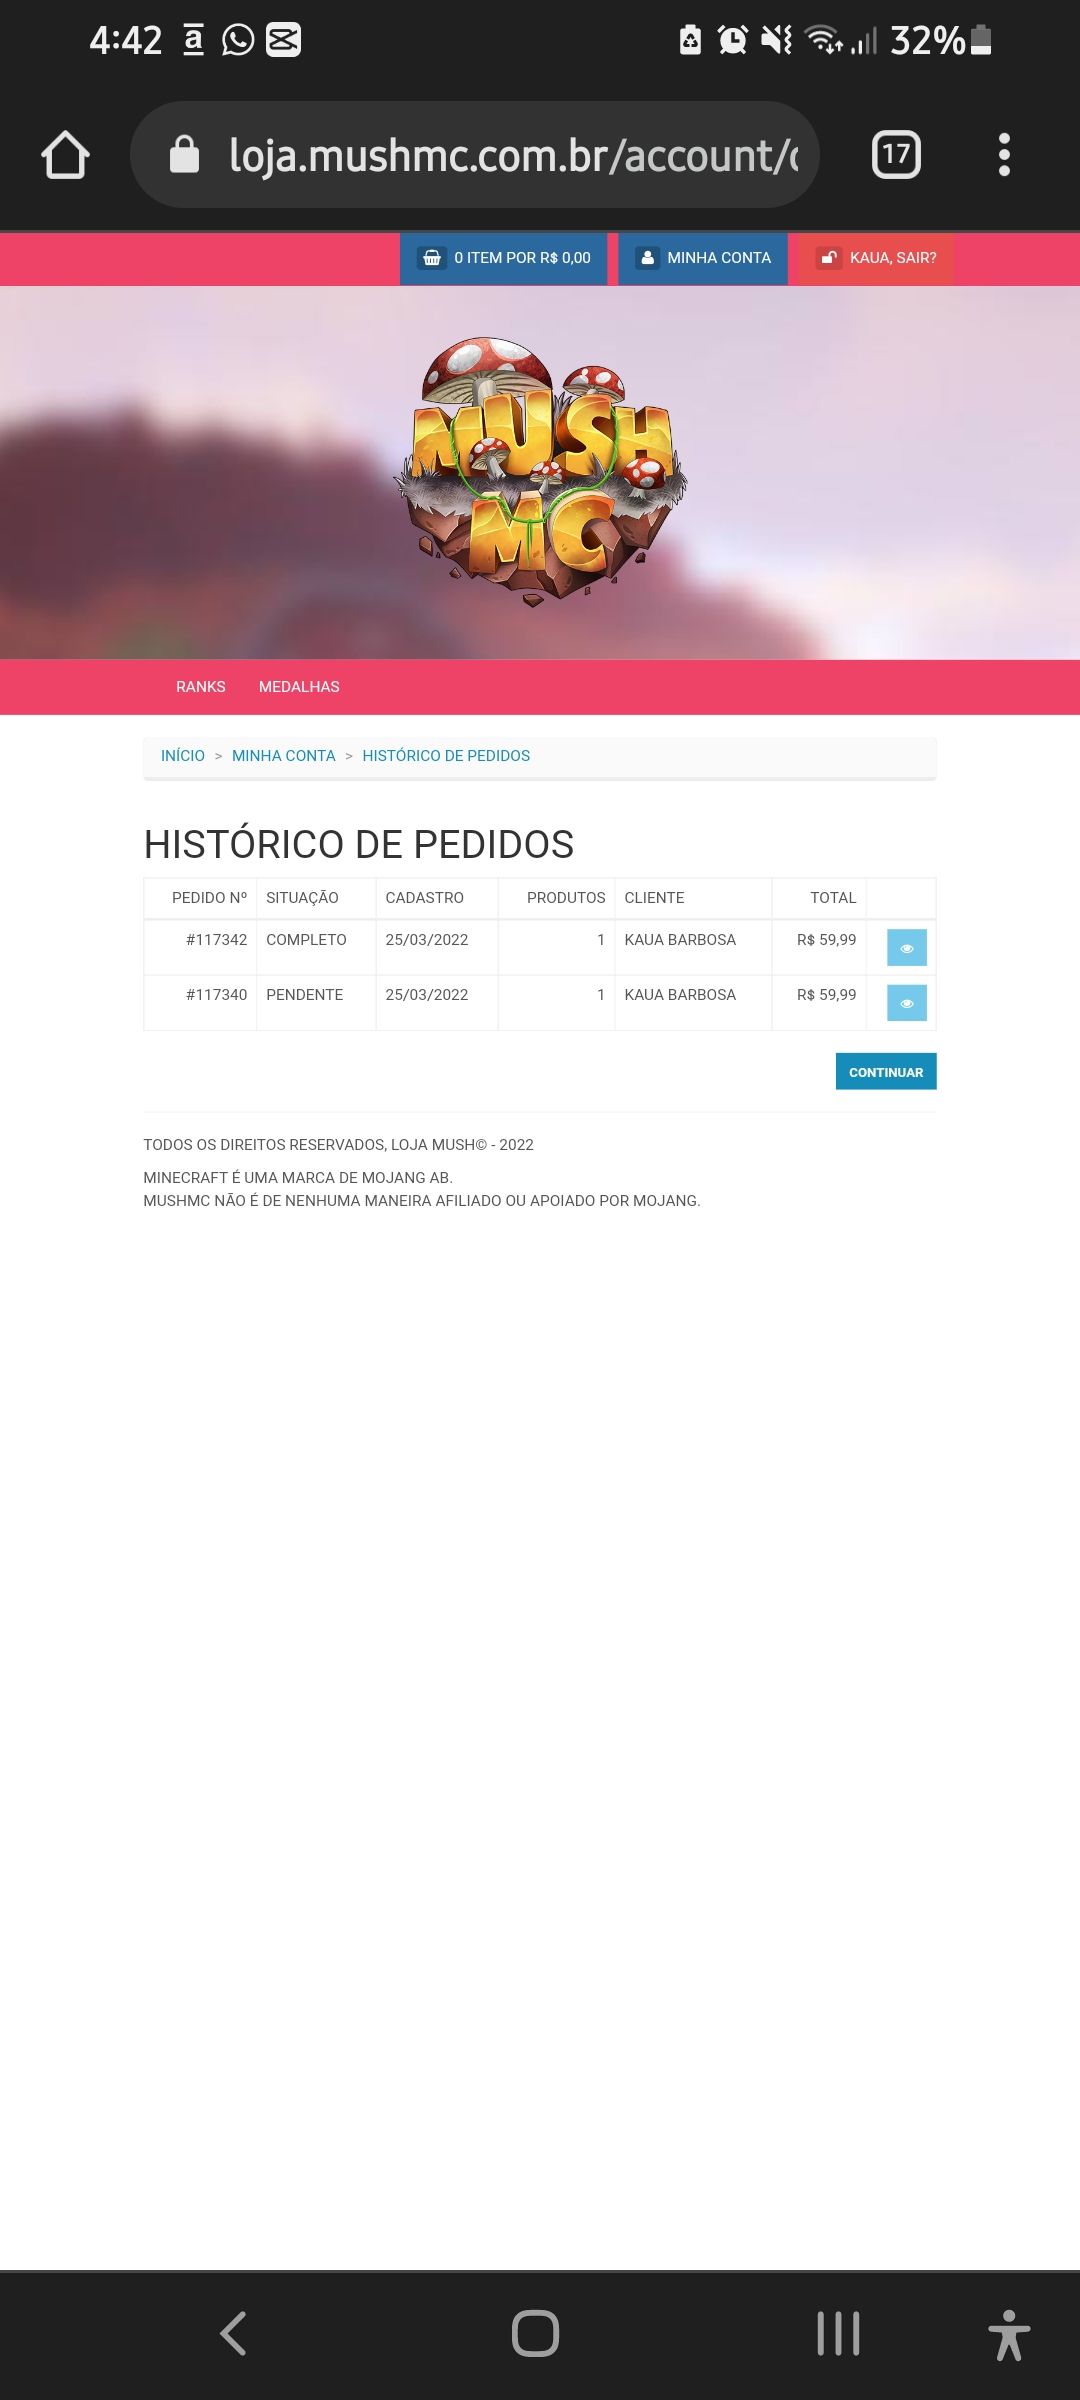Click R$ 59,99 total of order #117342
Screen dimensions: 1080x2400
point(826,940)
